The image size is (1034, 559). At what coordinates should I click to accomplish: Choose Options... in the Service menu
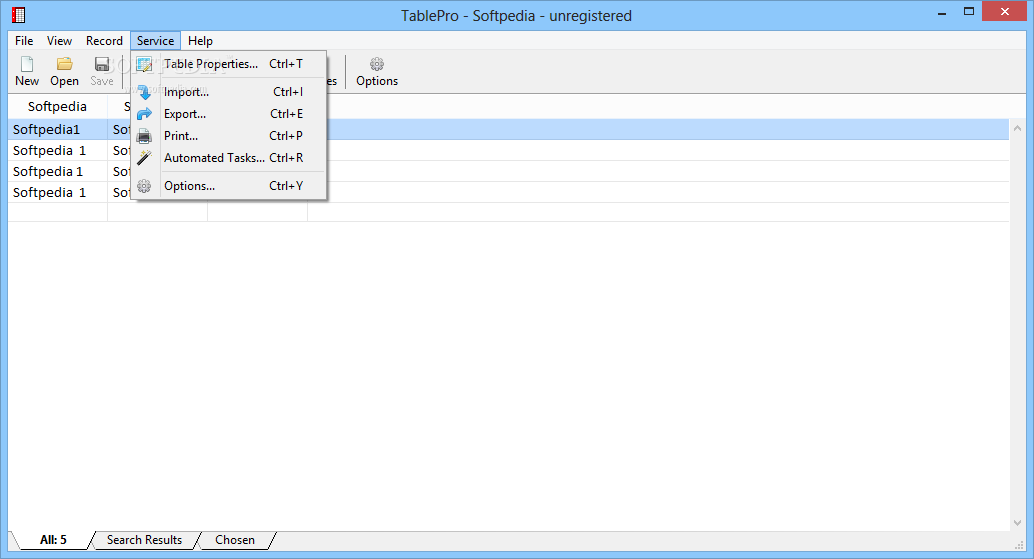pos(229,186)
